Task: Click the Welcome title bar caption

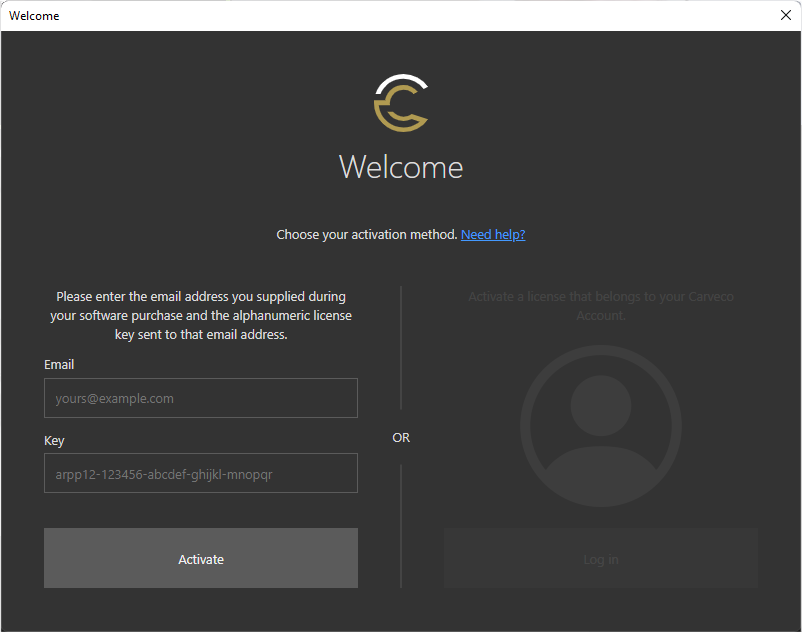Action: [34, 16]
